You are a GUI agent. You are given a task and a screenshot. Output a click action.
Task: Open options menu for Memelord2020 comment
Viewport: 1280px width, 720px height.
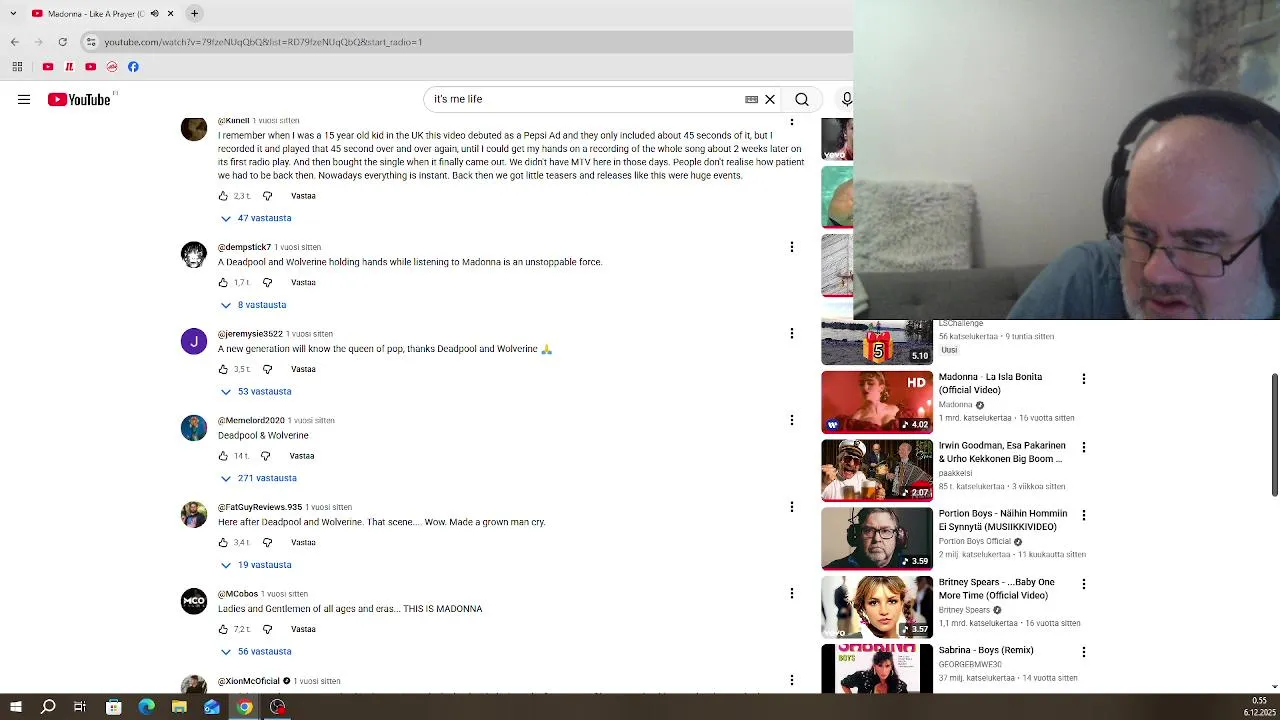pos(792,420)
